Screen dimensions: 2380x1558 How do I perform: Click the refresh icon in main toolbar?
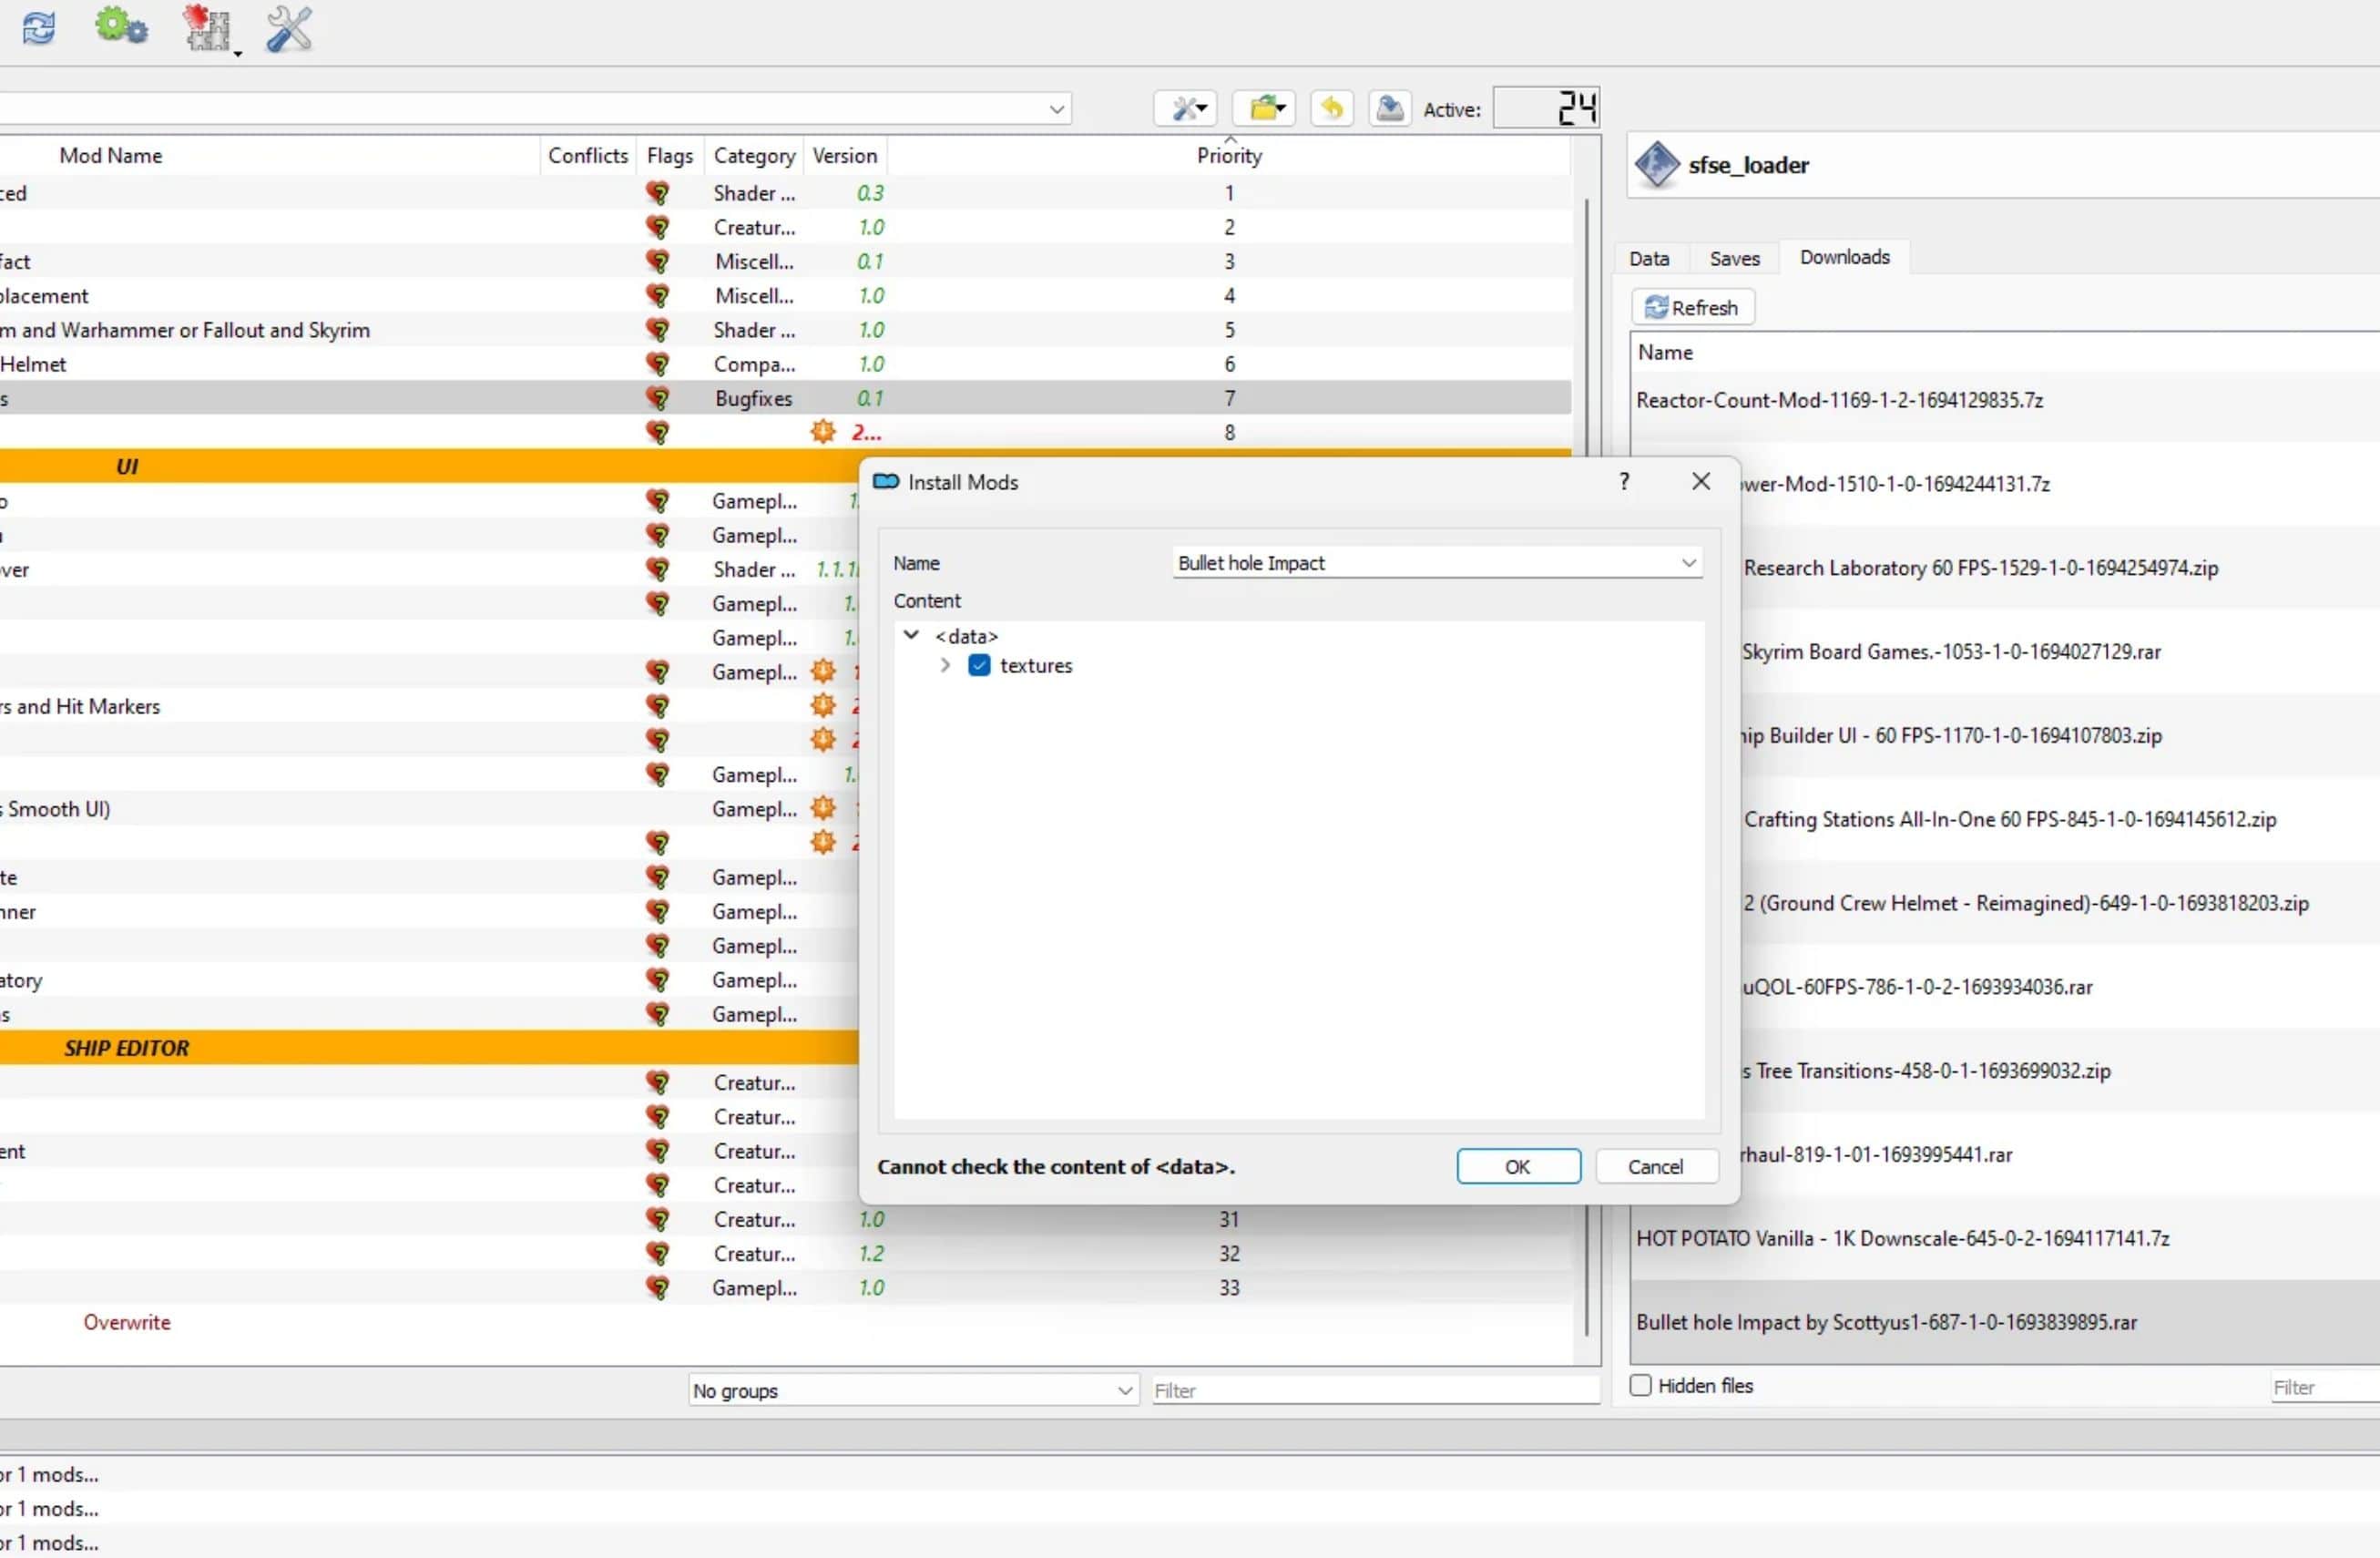tap(39, 27)
